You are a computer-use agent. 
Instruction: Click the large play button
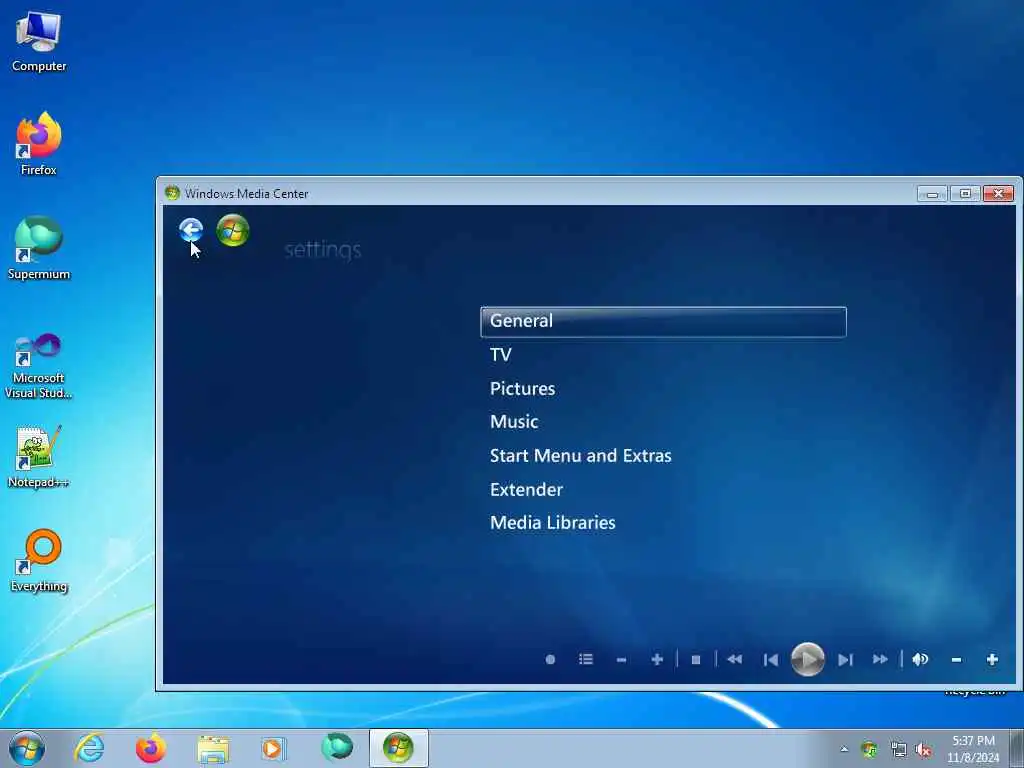point(808,660)
